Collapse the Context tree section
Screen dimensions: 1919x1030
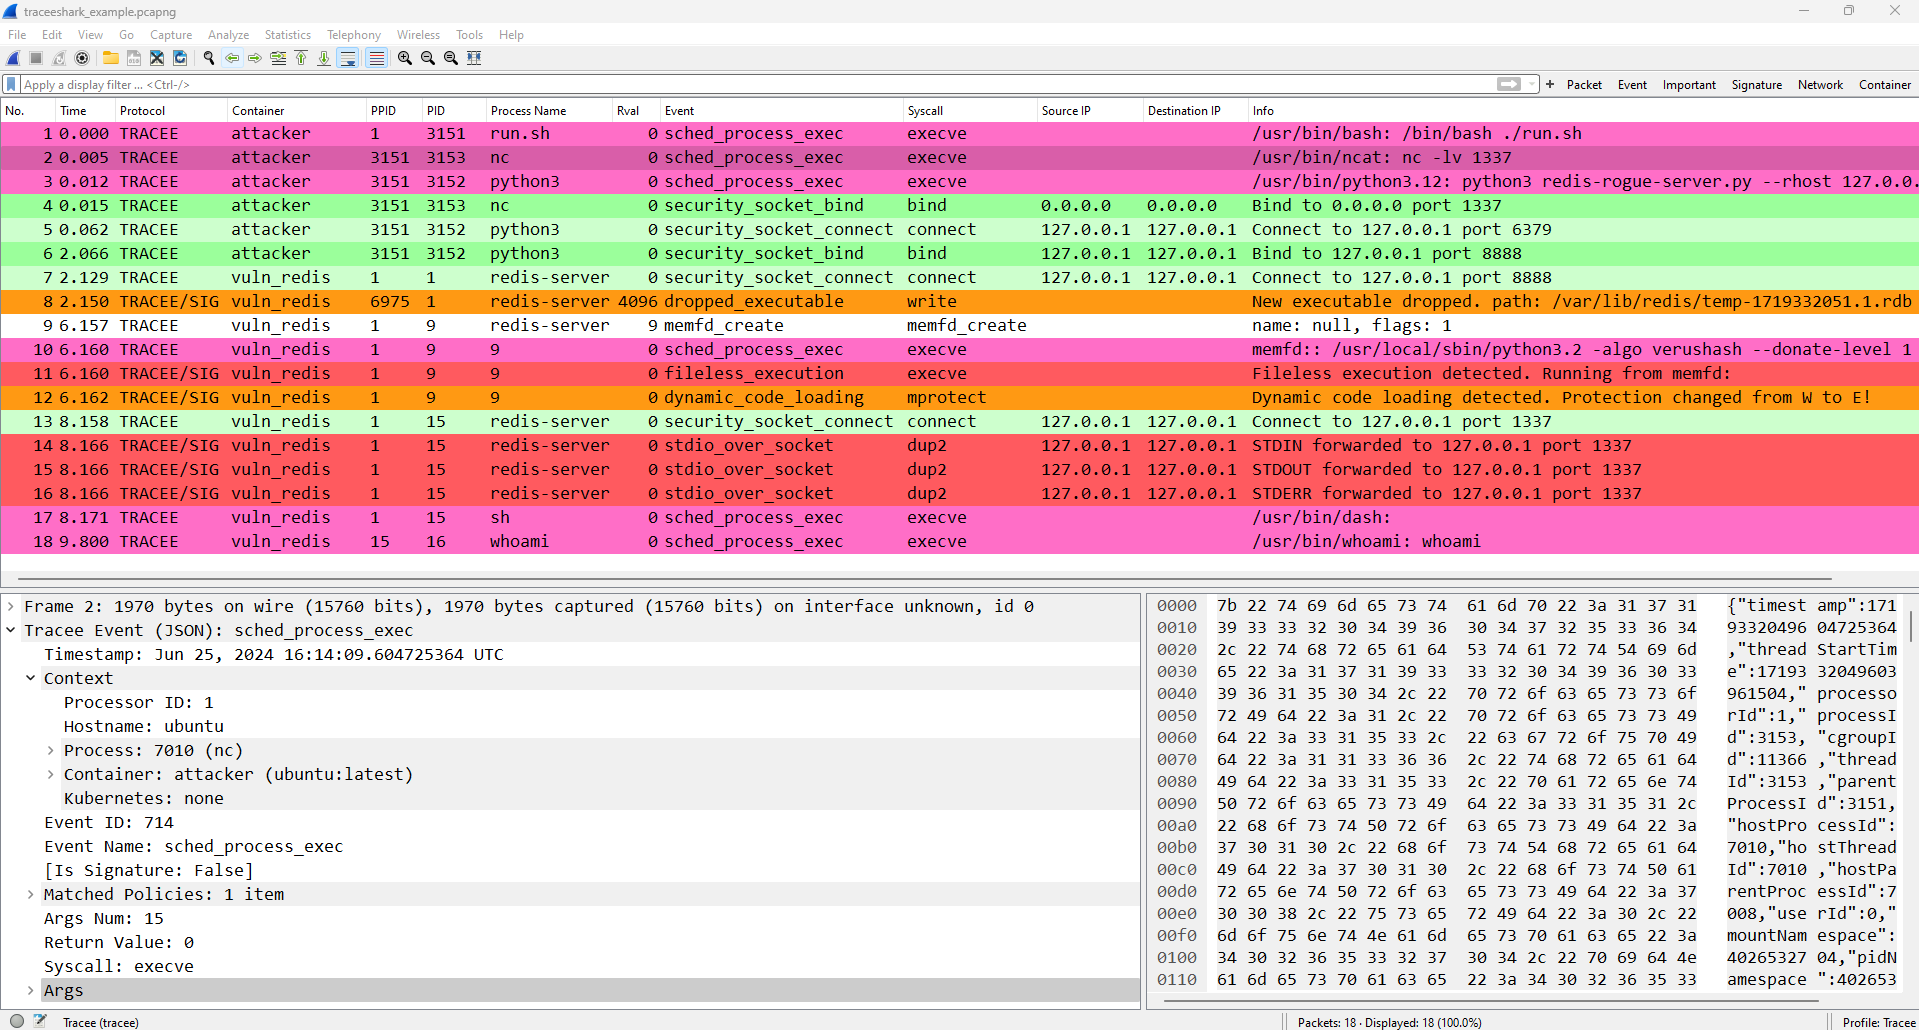click(x=30, y=678)
